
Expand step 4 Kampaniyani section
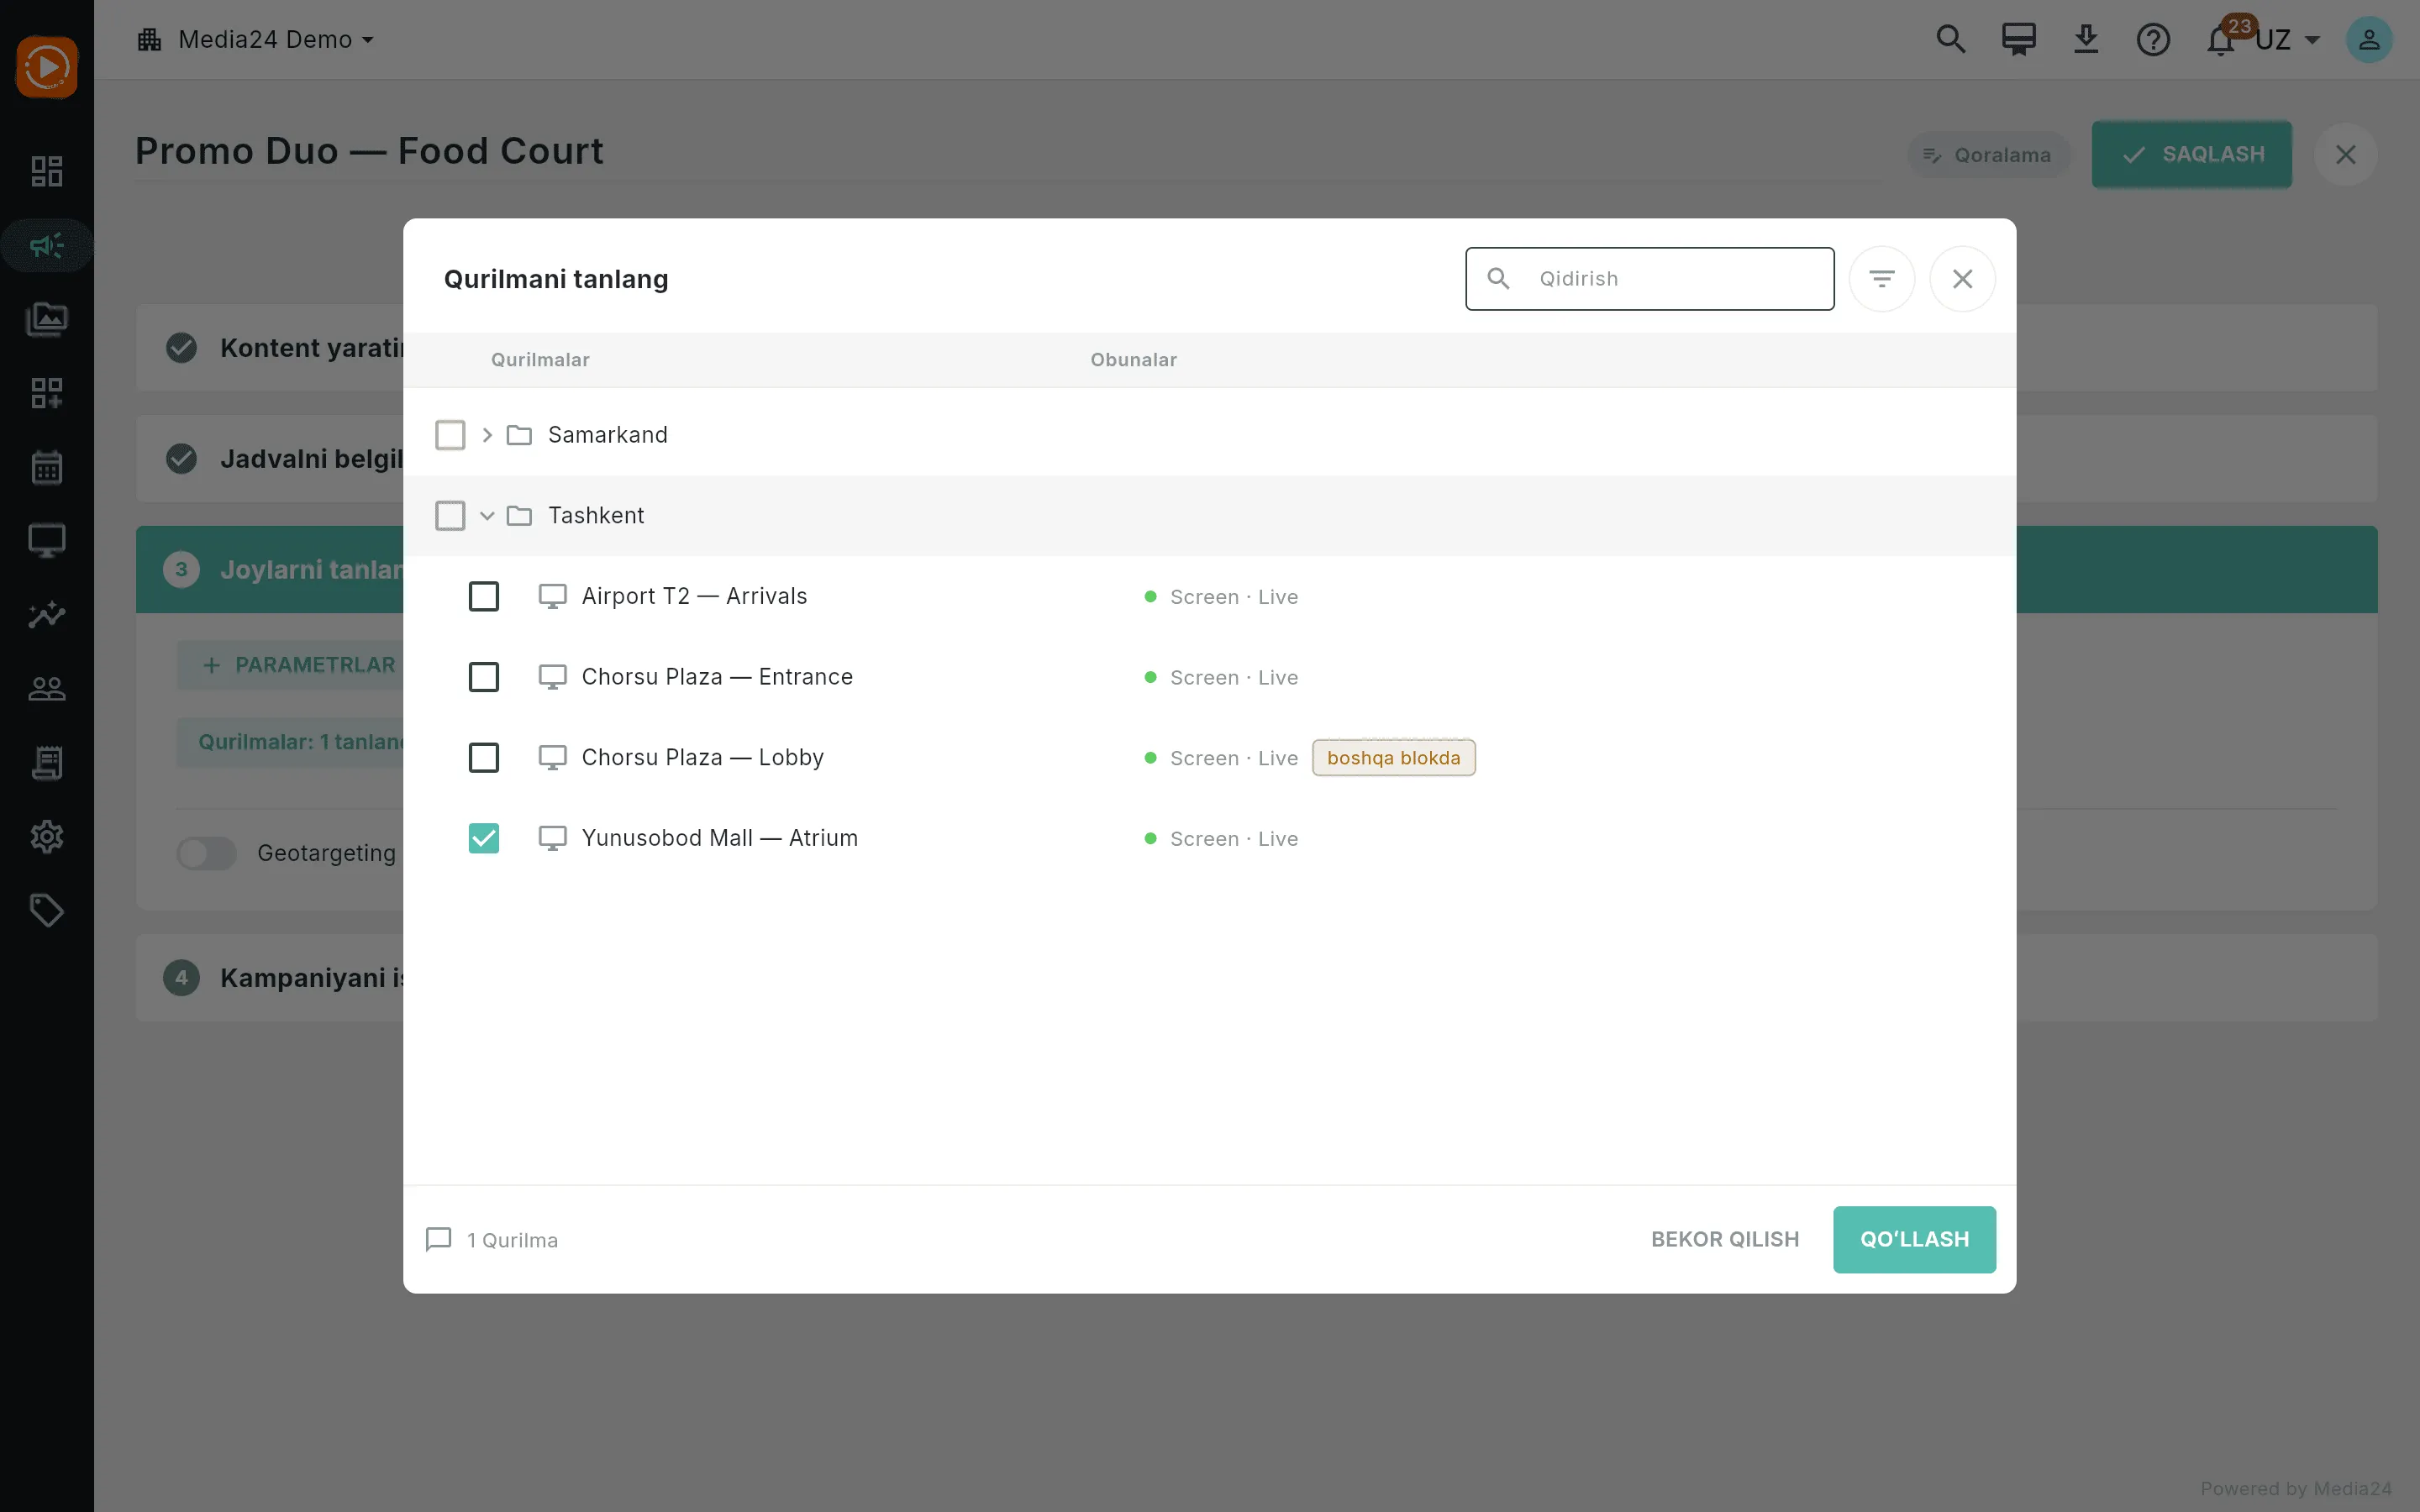click(1256, 978)
